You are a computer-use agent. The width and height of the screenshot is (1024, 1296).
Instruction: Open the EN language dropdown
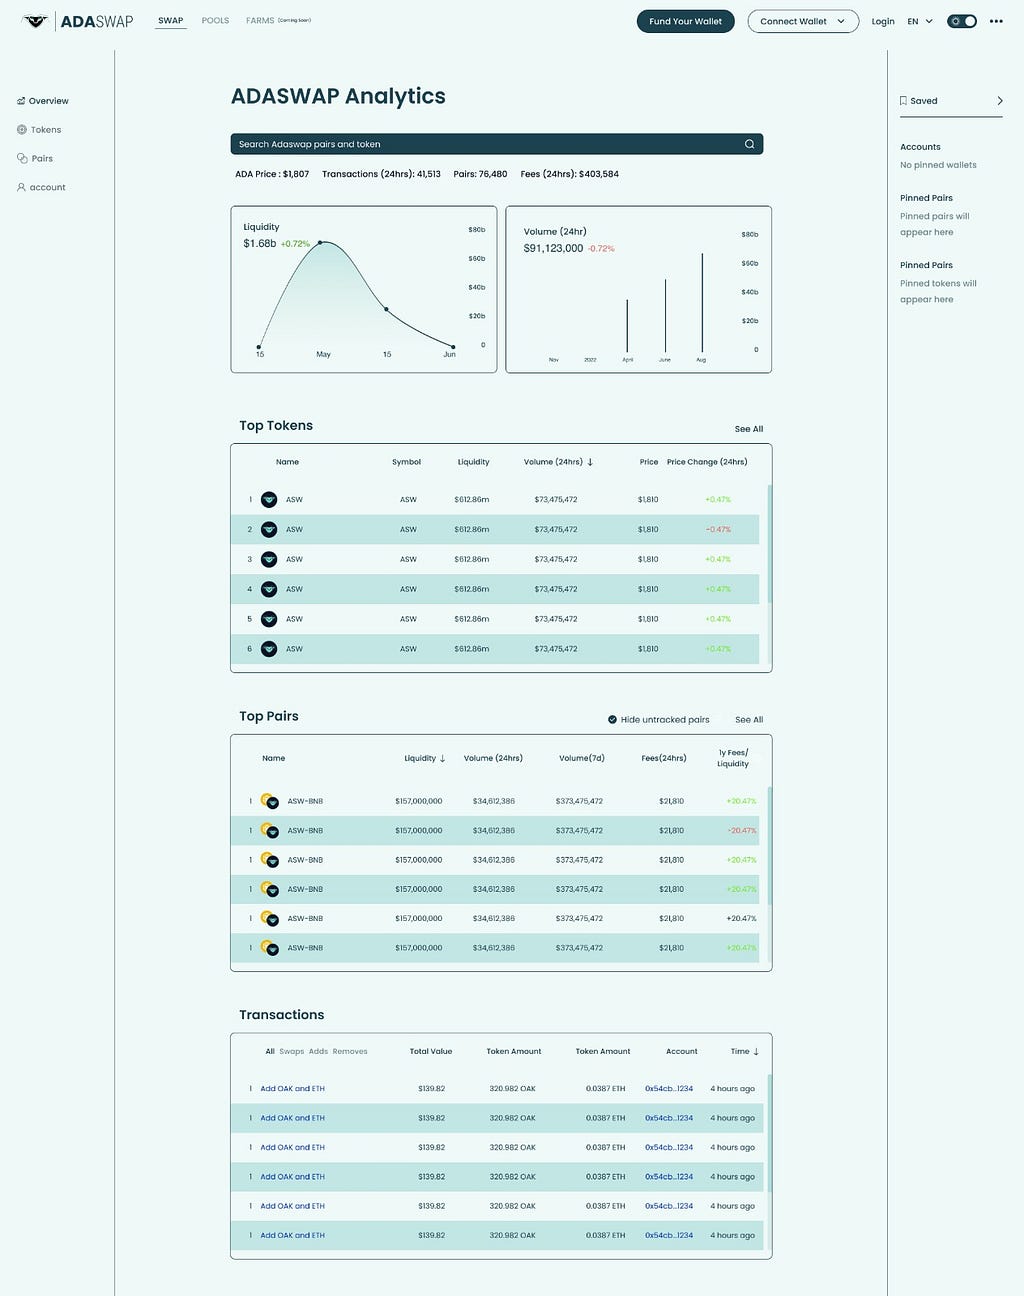click(920, 21)
